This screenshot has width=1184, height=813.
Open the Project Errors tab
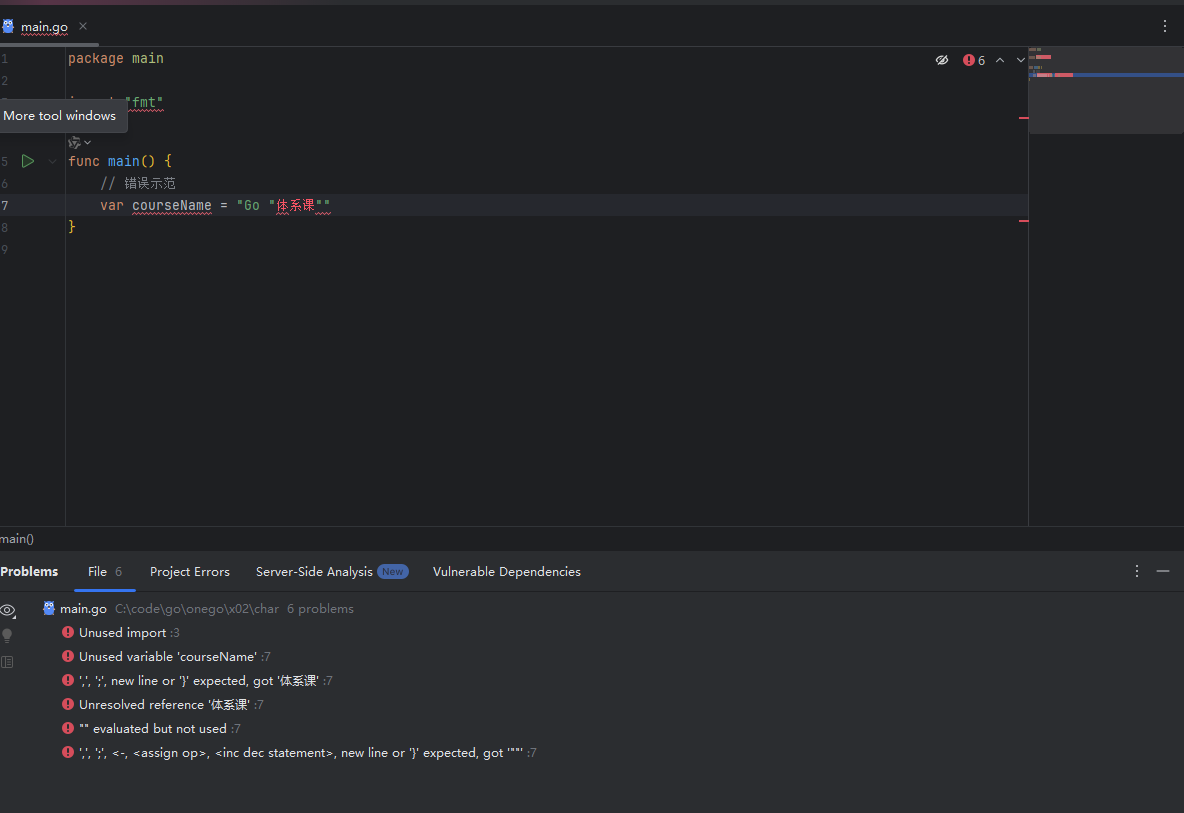(190, 571)
